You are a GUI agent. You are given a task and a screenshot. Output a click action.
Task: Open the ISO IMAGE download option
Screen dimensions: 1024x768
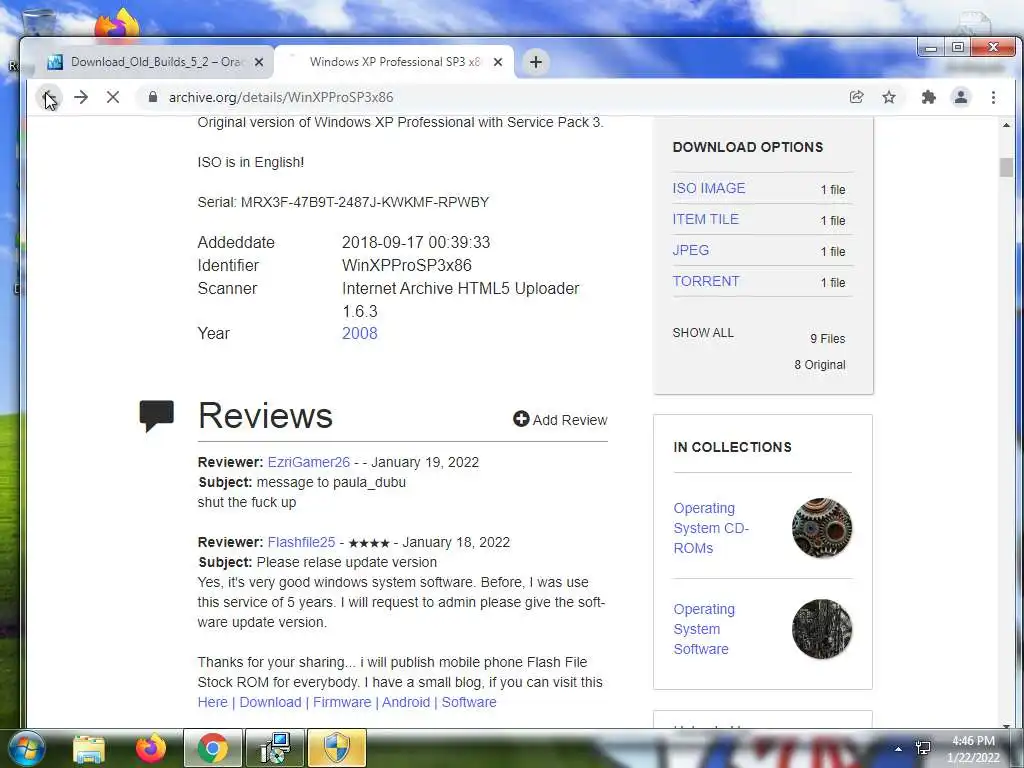click(709, 188)
